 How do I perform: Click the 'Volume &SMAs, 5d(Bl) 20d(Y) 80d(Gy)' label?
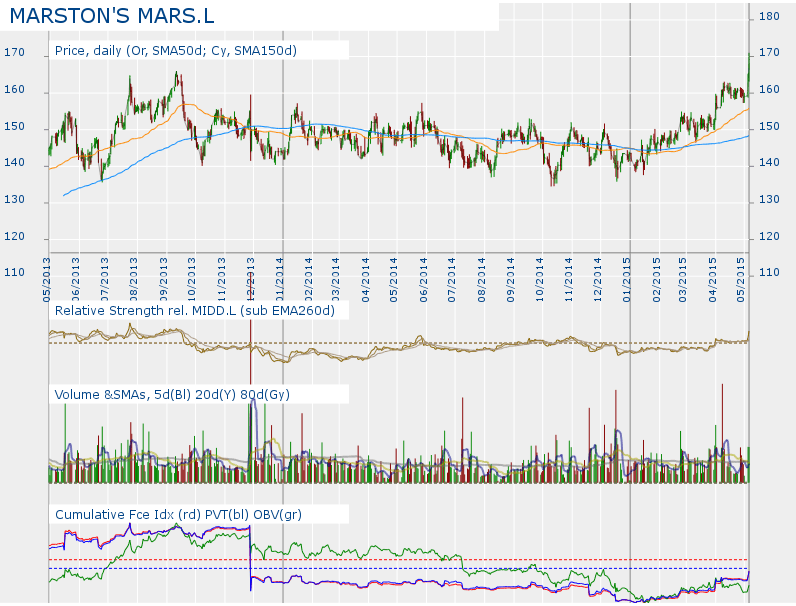point(172,394)
